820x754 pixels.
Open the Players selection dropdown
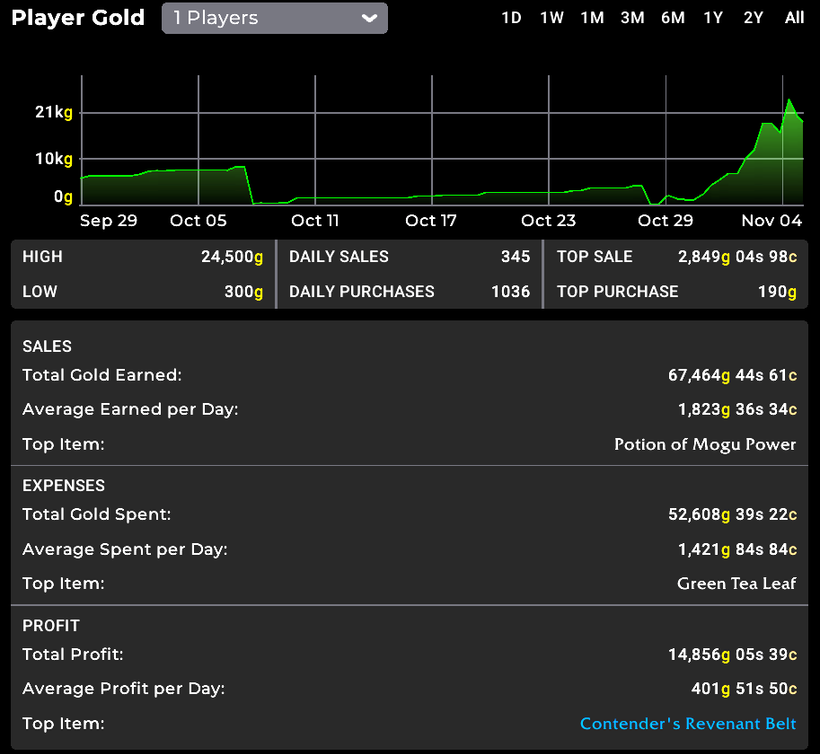pos(274,18)
